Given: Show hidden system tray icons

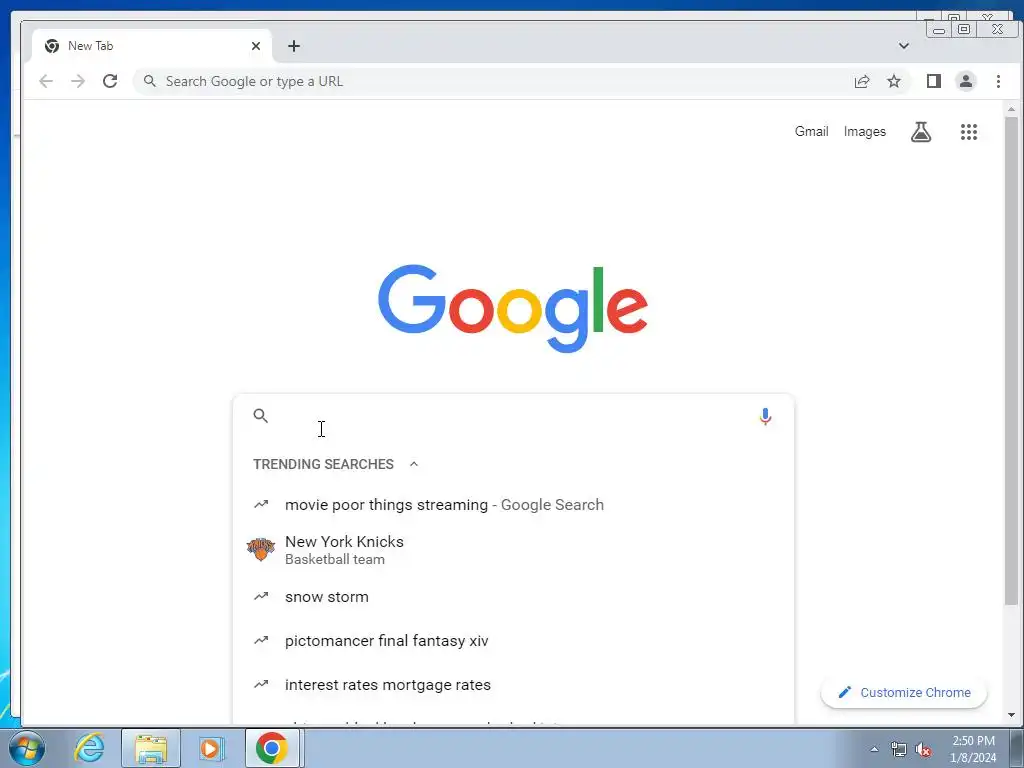Looking at the screenshot, I should [x=874, y=749].
